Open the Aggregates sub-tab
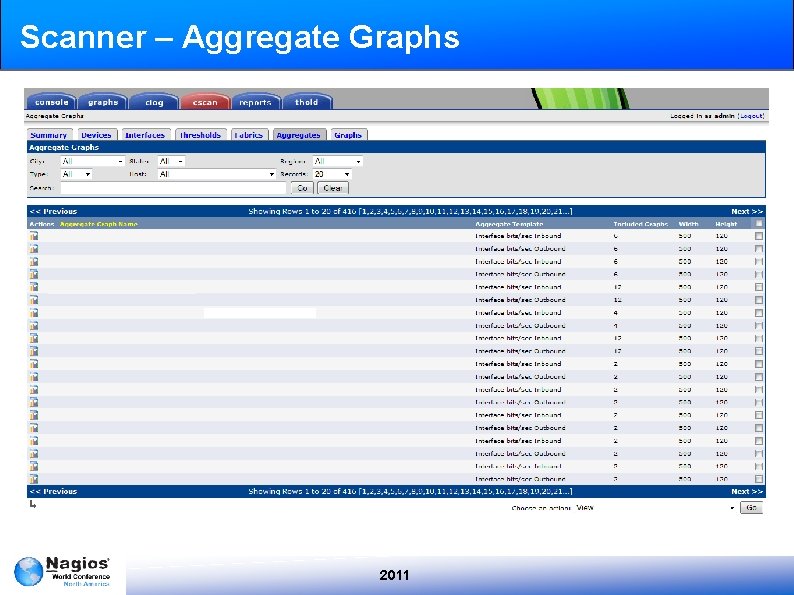The image size is (794, 595). (299, 135)
